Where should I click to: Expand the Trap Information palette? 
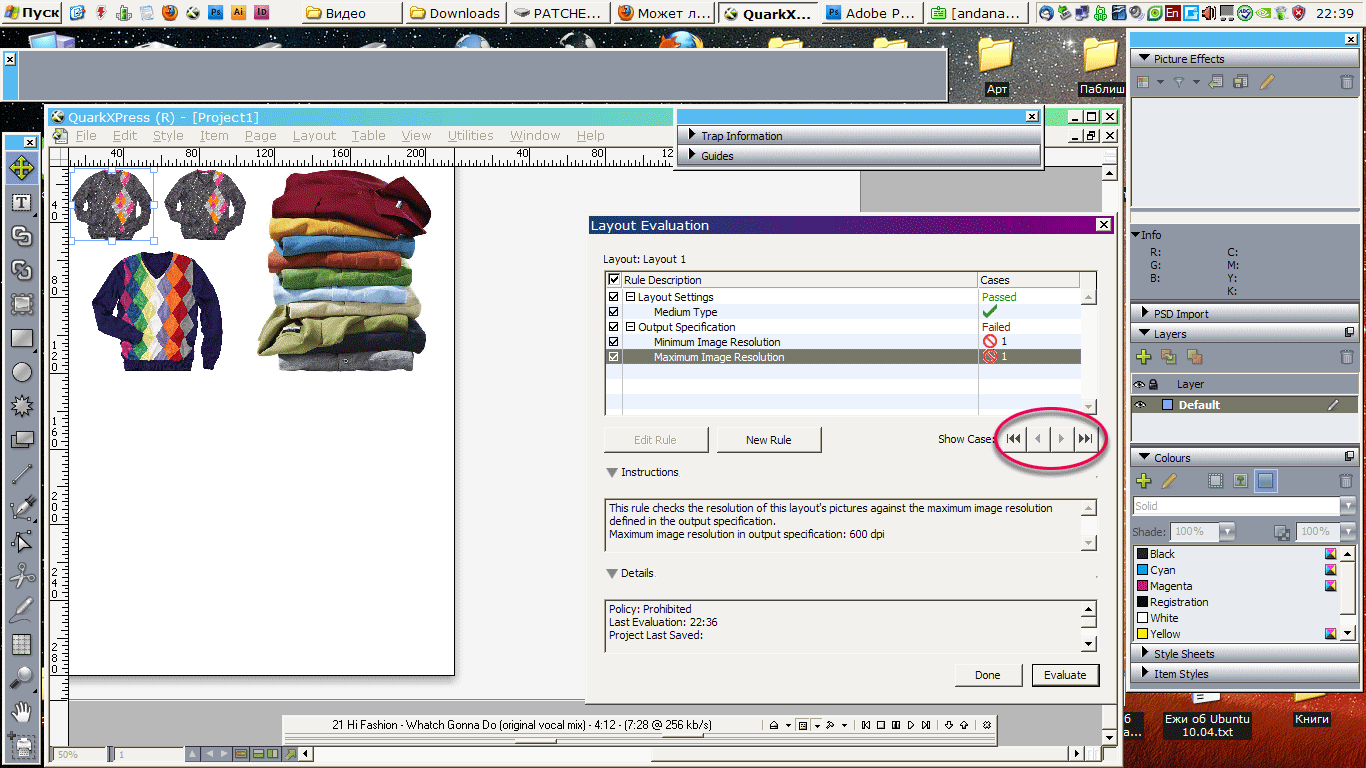pyautogui.click(x=691, y=135)
